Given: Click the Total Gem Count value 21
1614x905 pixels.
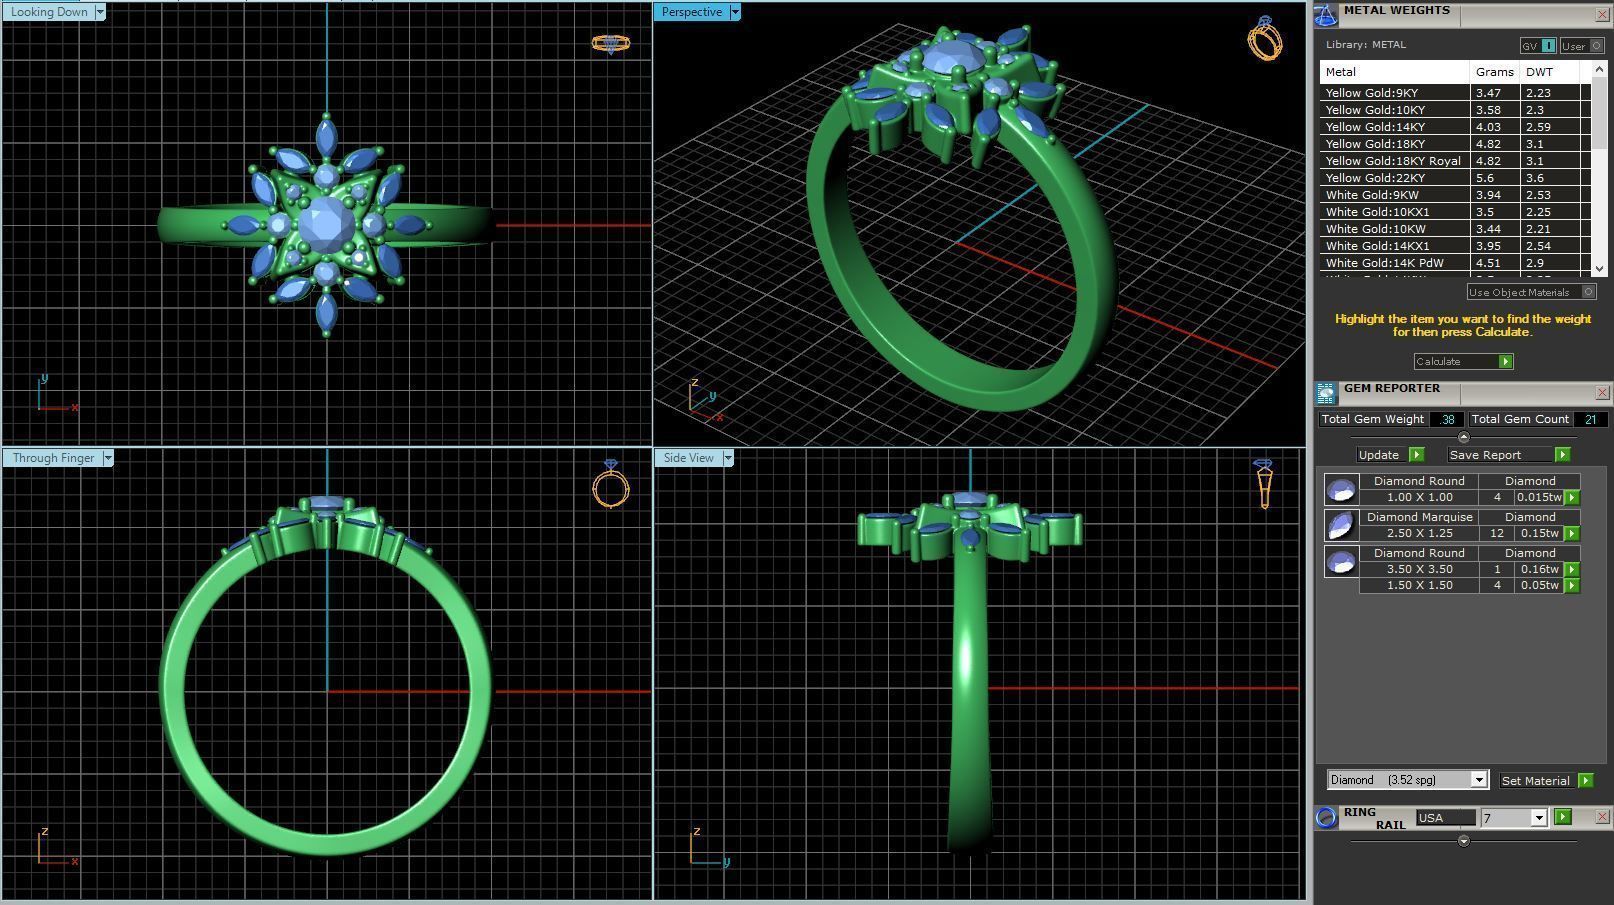Looking at the screenshot, I should (x=1590, y=419).
